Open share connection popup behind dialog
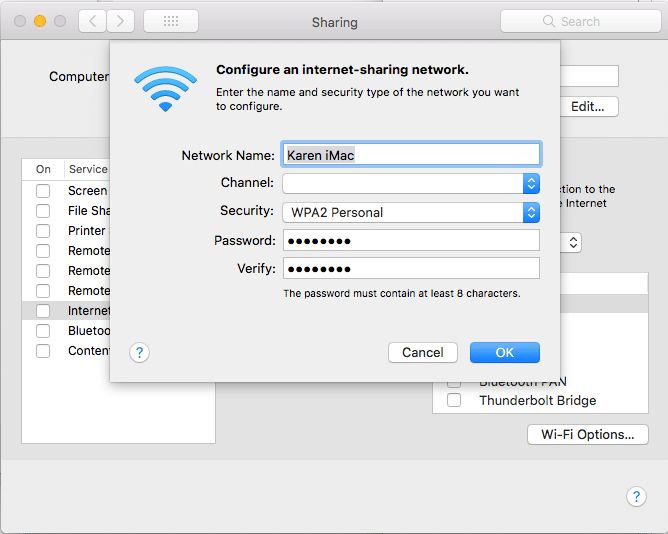The height and width of the screenshot is (534, 668). coord(573,242)
